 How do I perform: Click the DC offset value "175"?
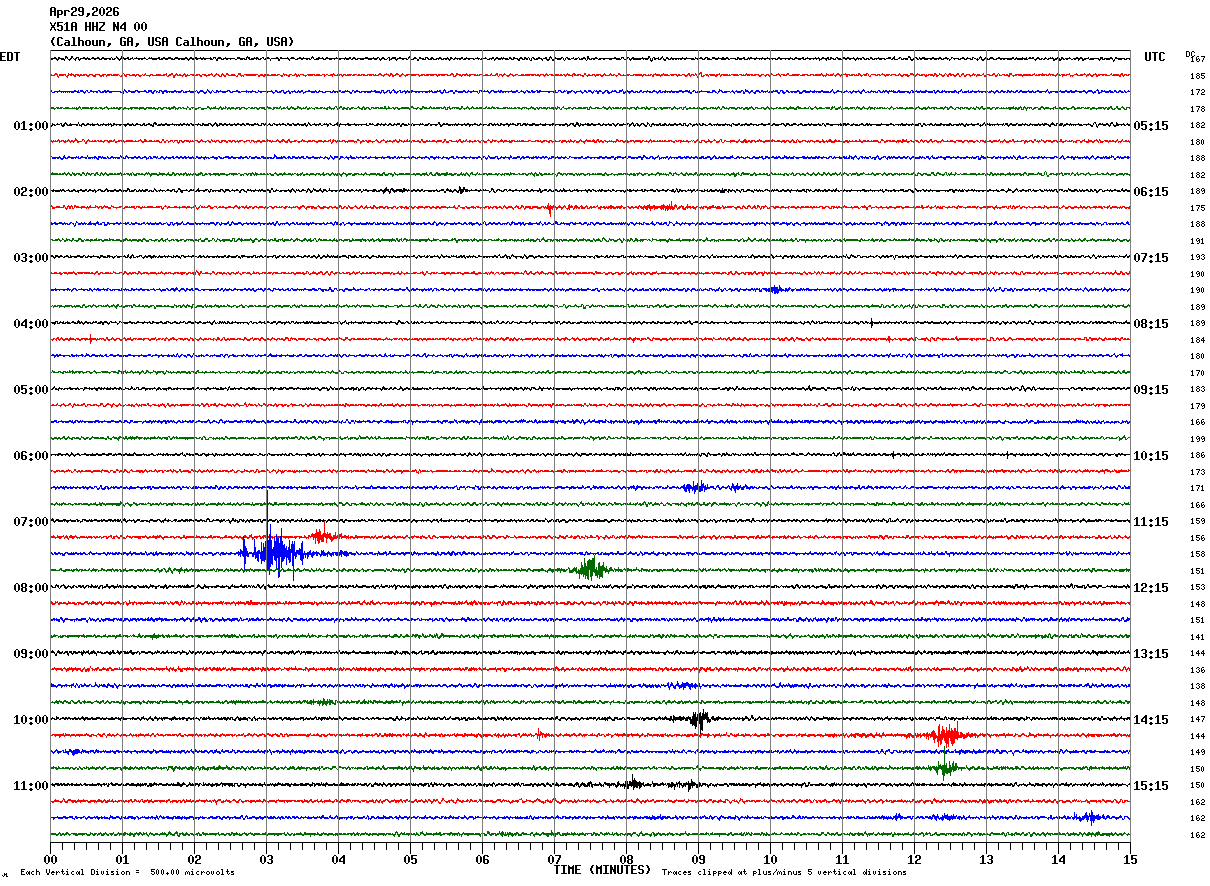click(1197, 208)
